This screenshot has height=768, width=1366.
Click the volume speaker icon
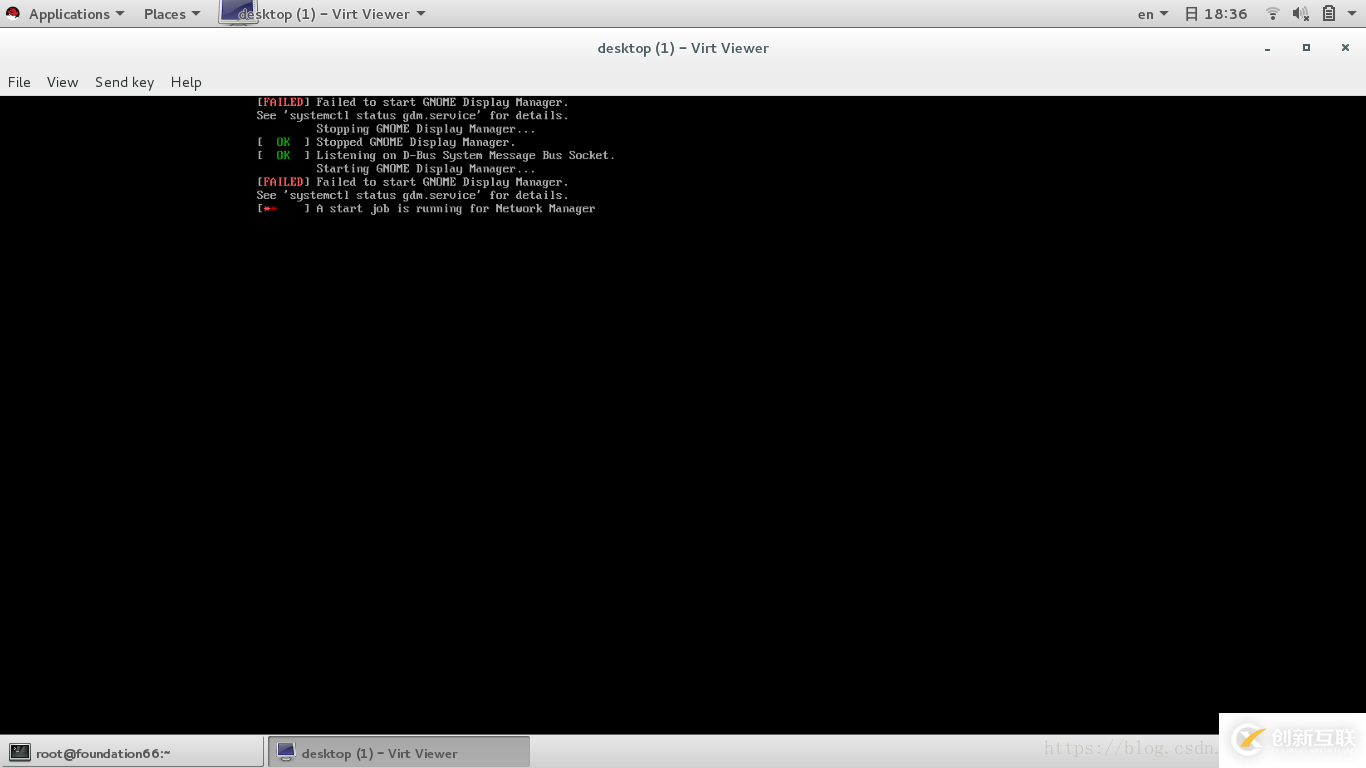point(1300,14)
